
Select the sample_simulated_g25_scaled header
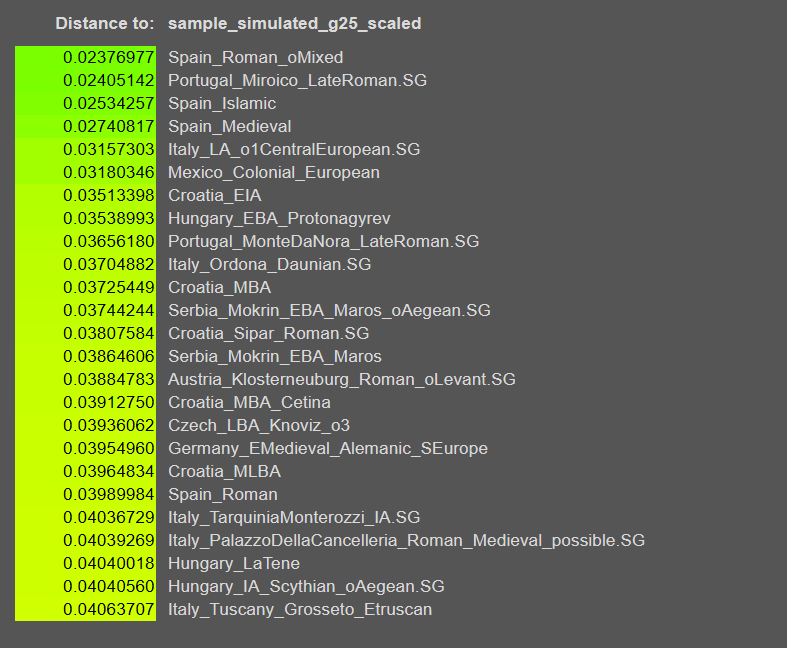click(x=294, y=23)
